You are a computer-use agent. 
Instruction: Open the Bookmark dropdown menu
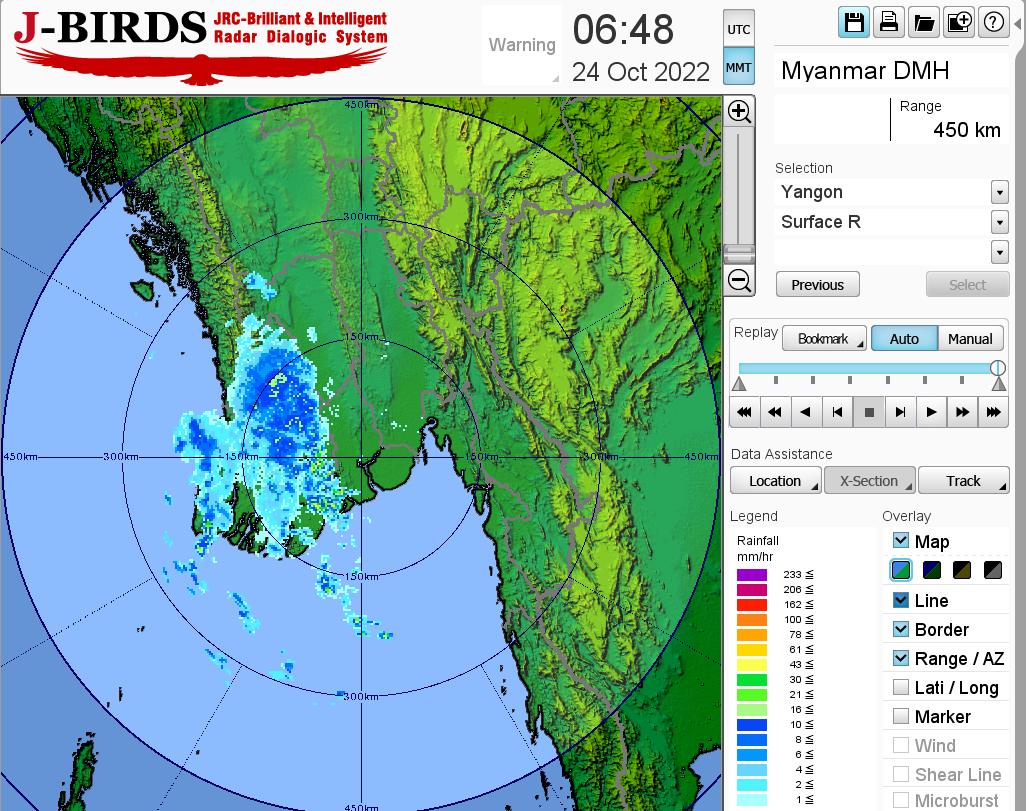pyautogui.click(x=824, y=339)
